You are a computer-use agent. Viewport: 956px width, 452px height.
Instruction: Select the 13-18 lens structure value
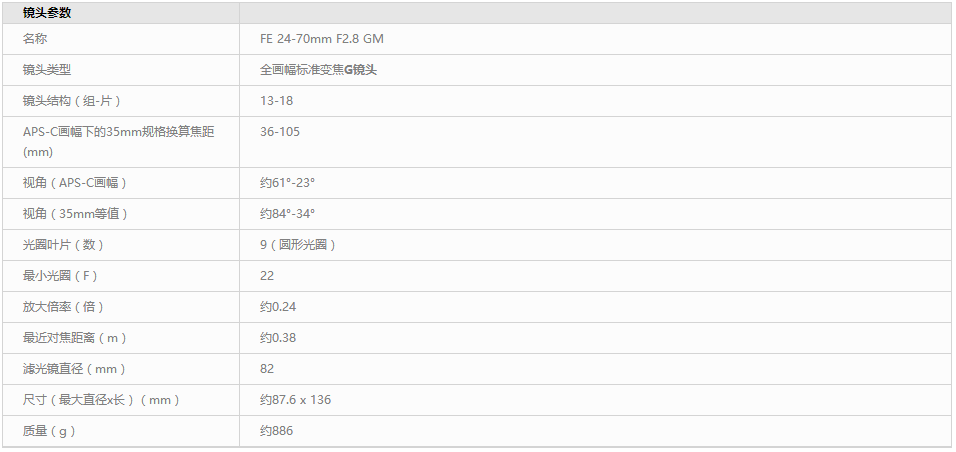(276, 101)
